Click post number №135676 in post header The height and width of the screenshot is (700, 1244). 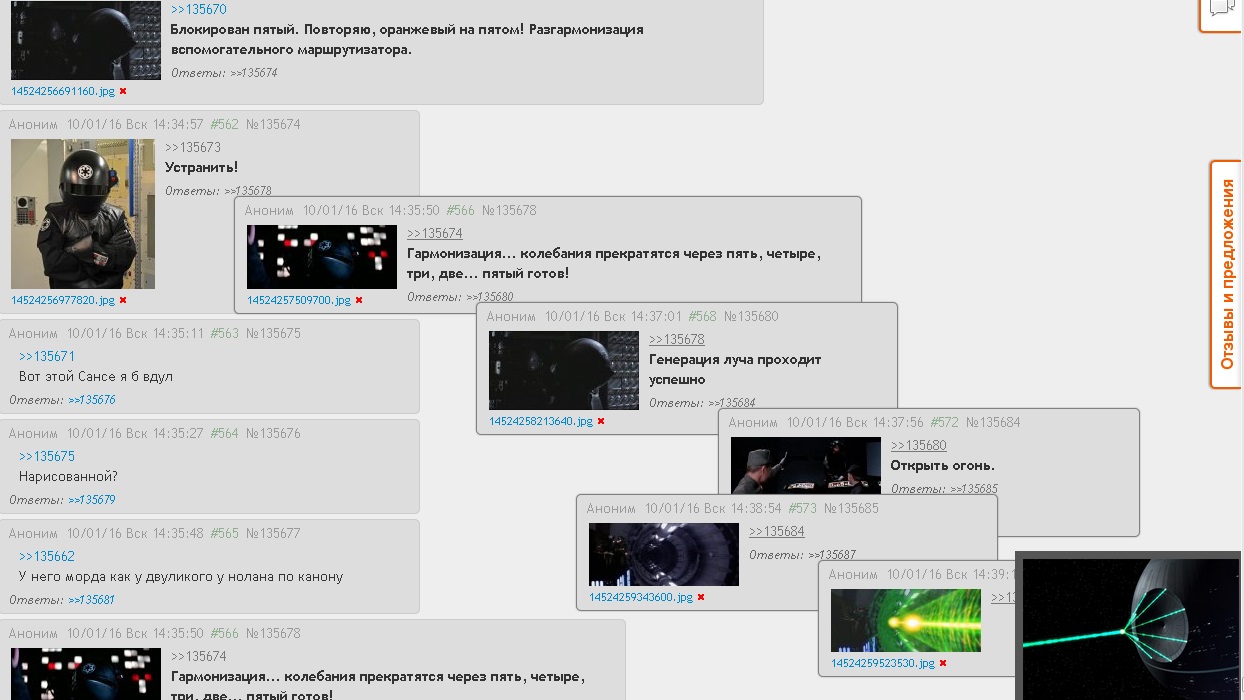pos(273,434)
